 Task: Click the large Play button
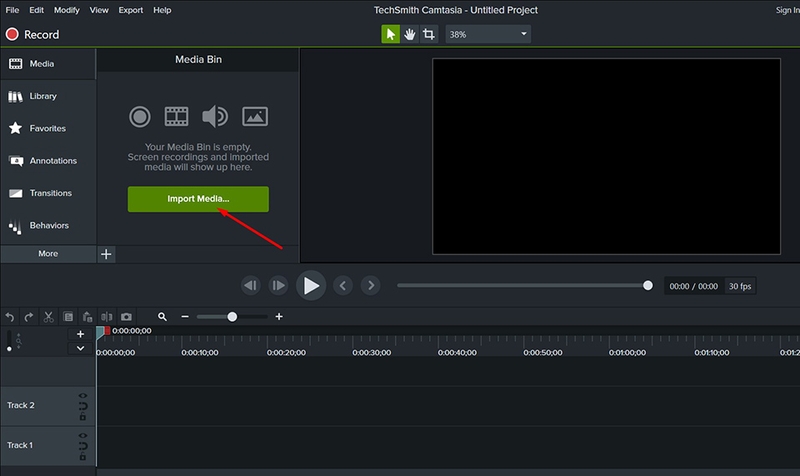click(311, 286)
